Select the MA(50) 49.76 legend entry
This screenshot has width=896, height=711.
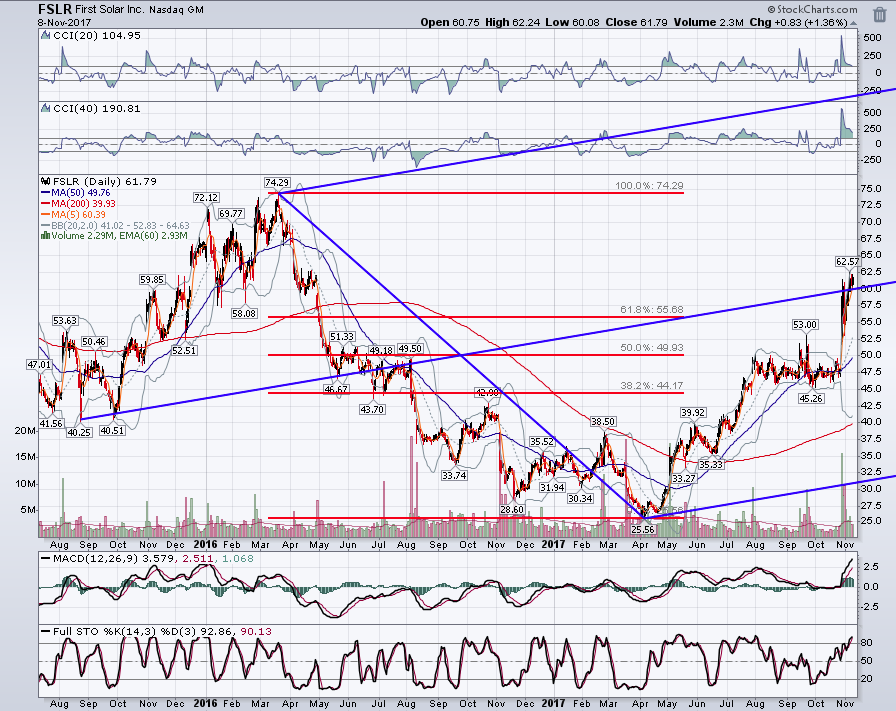[75, 193]
